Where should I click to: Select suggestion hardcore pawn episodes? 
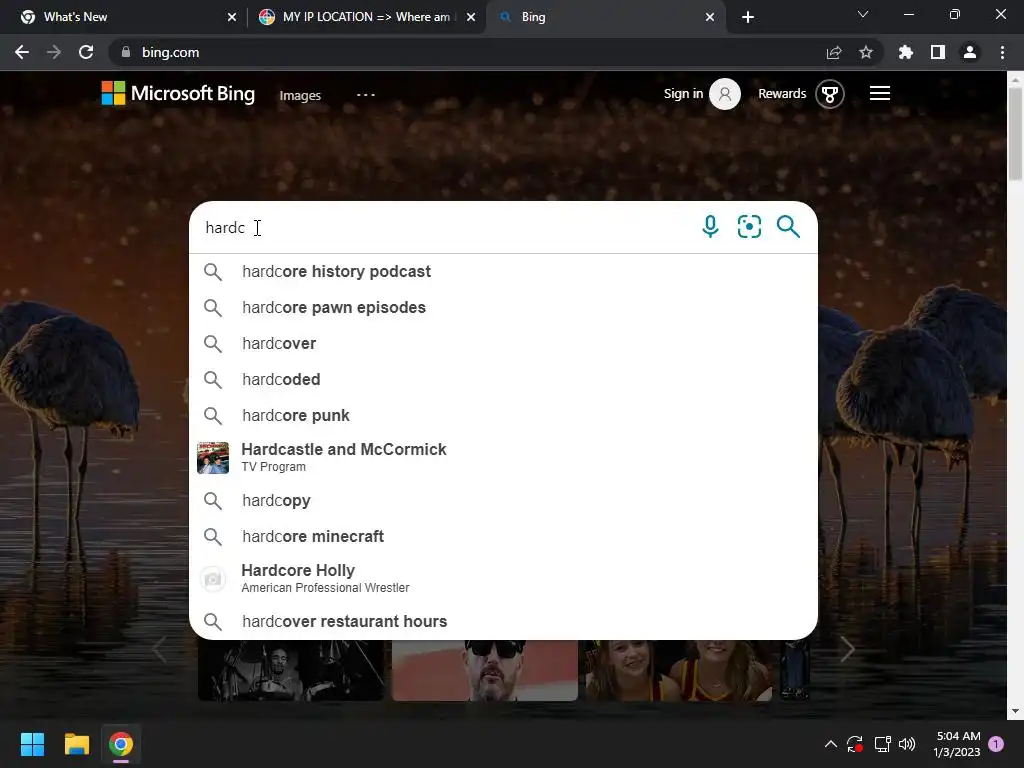(x=503, y=308)
